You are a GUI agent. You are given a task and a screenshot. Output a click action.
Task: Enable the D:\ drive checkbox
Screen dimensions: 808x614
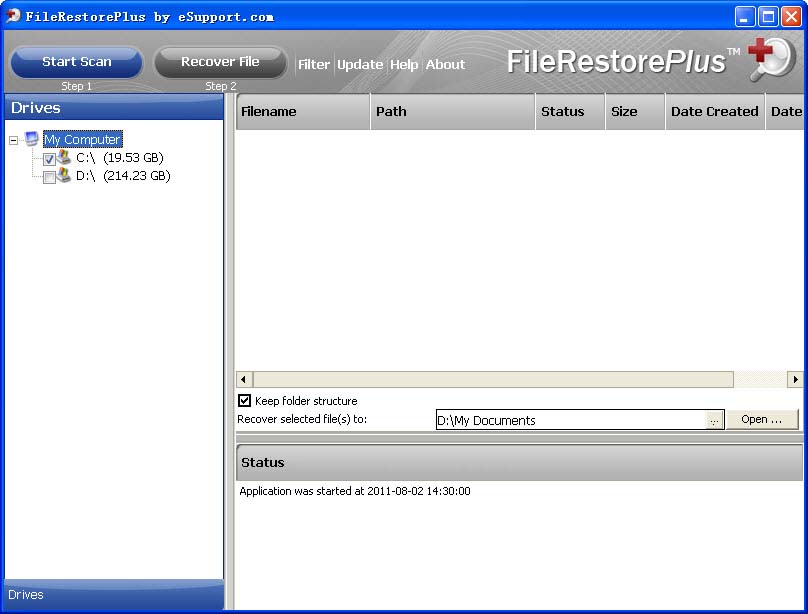point(49,177)
